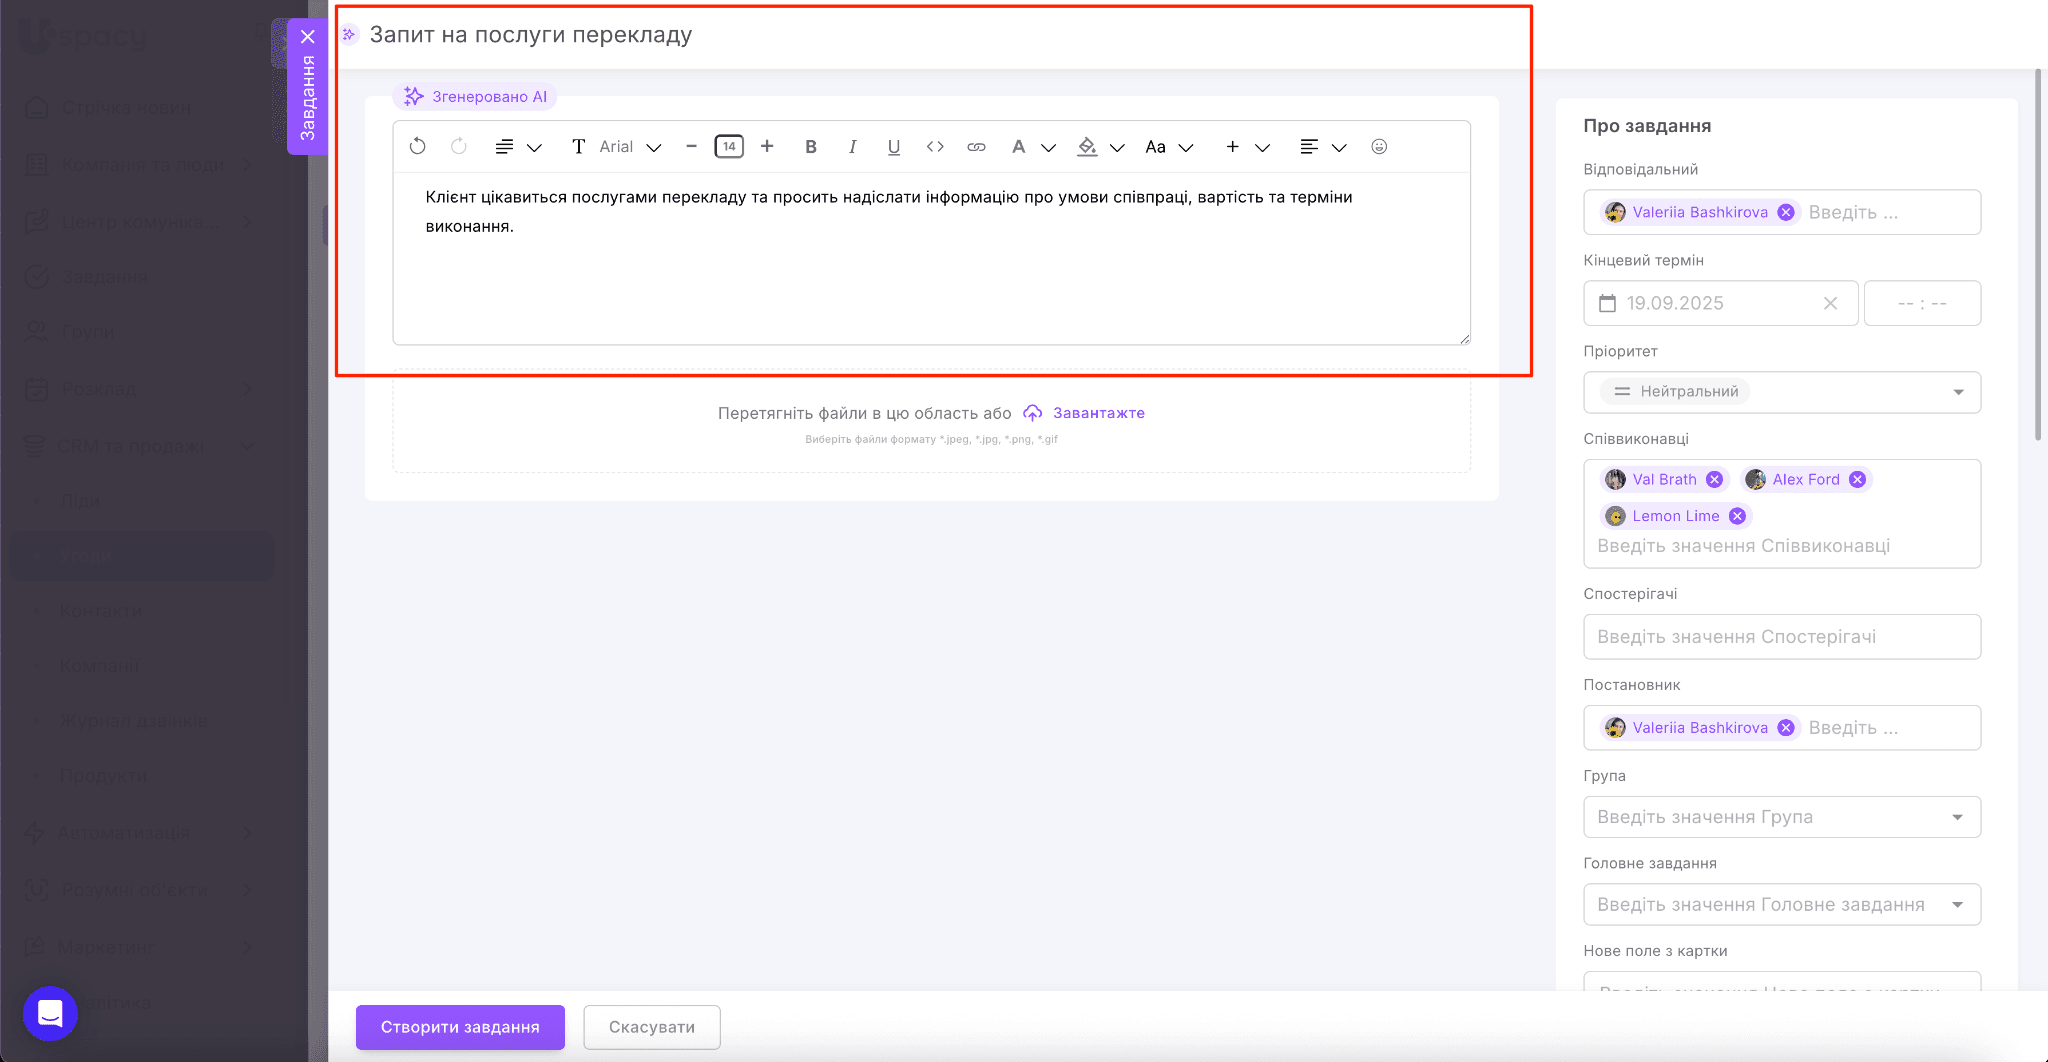Click the vertical Завдання tab label
Screen dimensions: 2048x1062
click(x=308, y=98)
